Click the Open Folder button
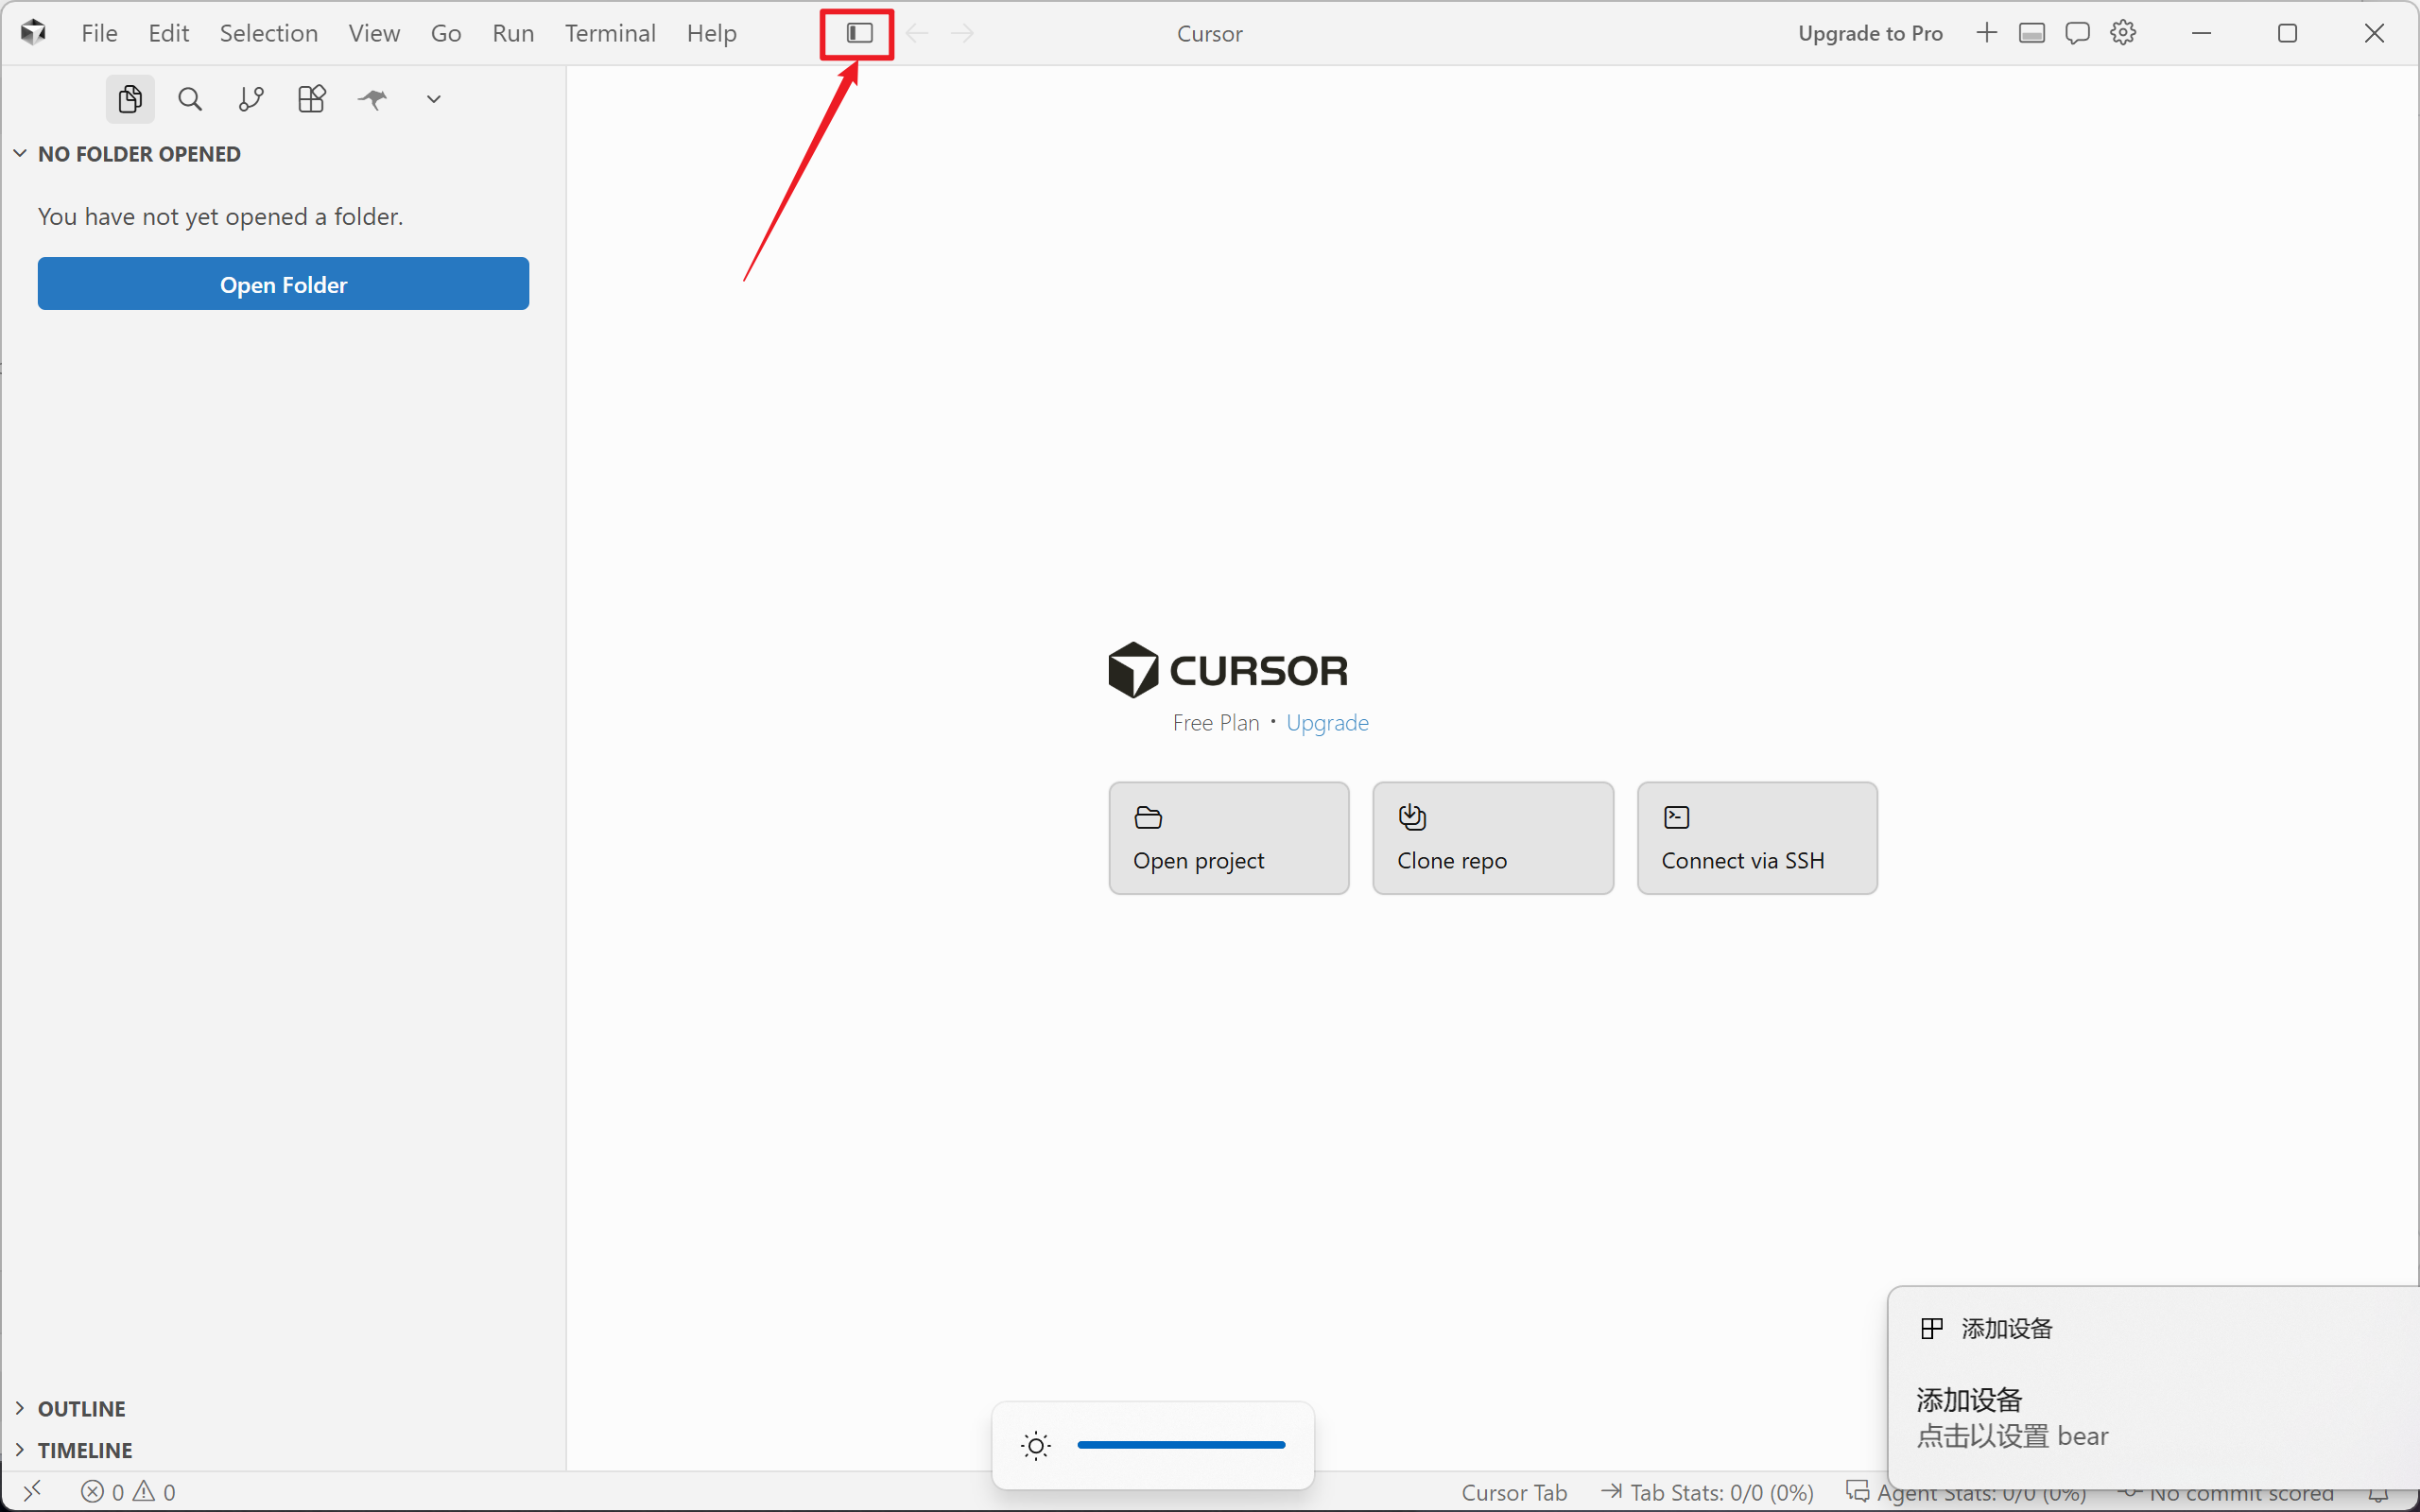The width and height of the screenshot is (2420, 1512). (283, 284)
